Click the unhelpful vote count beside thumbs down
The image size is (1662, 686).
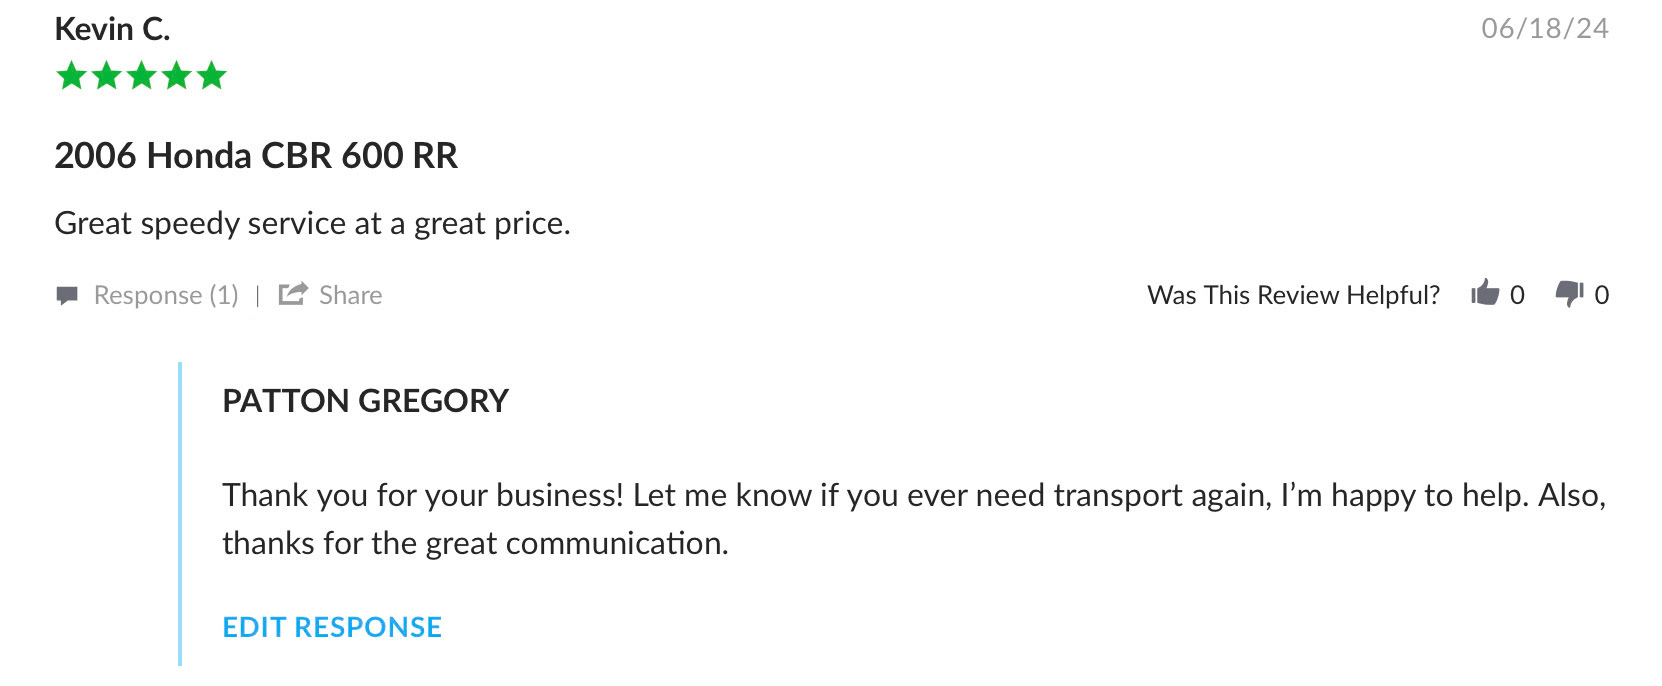1601,295
